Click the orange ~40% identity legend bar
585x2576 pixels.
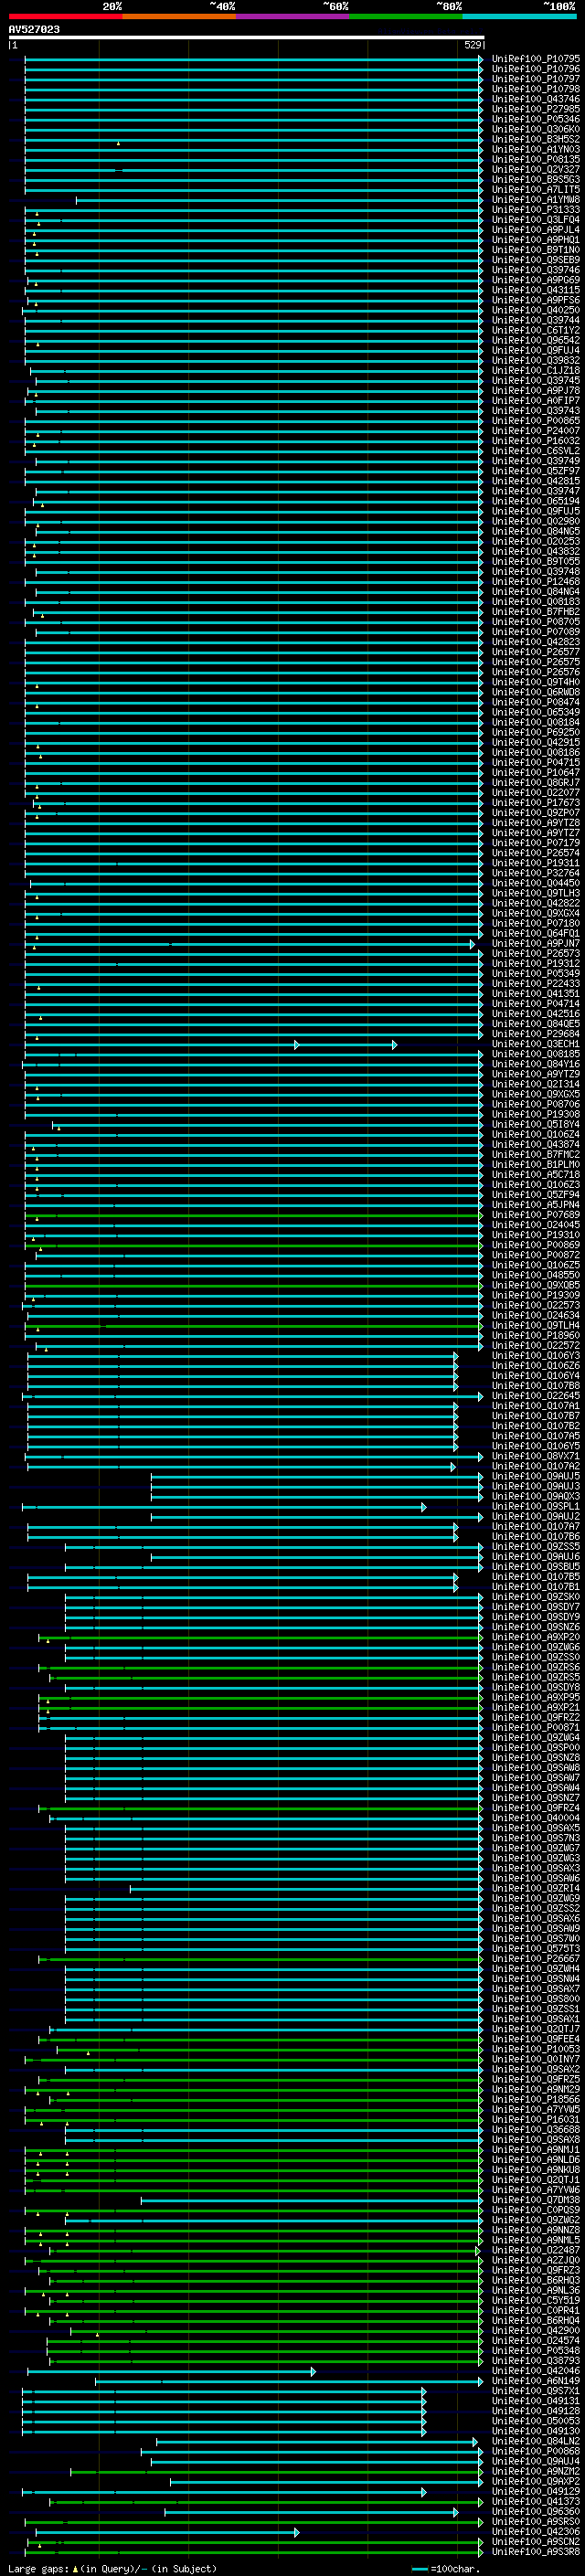pyautogui.click(x=179, y=16)
